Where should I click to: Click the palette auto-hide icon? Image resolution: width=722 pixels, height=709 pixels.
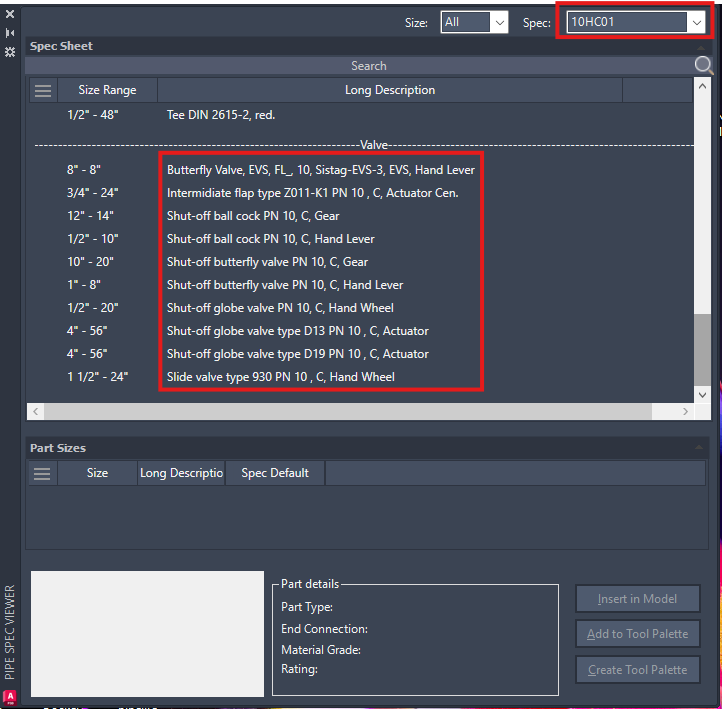[10, 32]
